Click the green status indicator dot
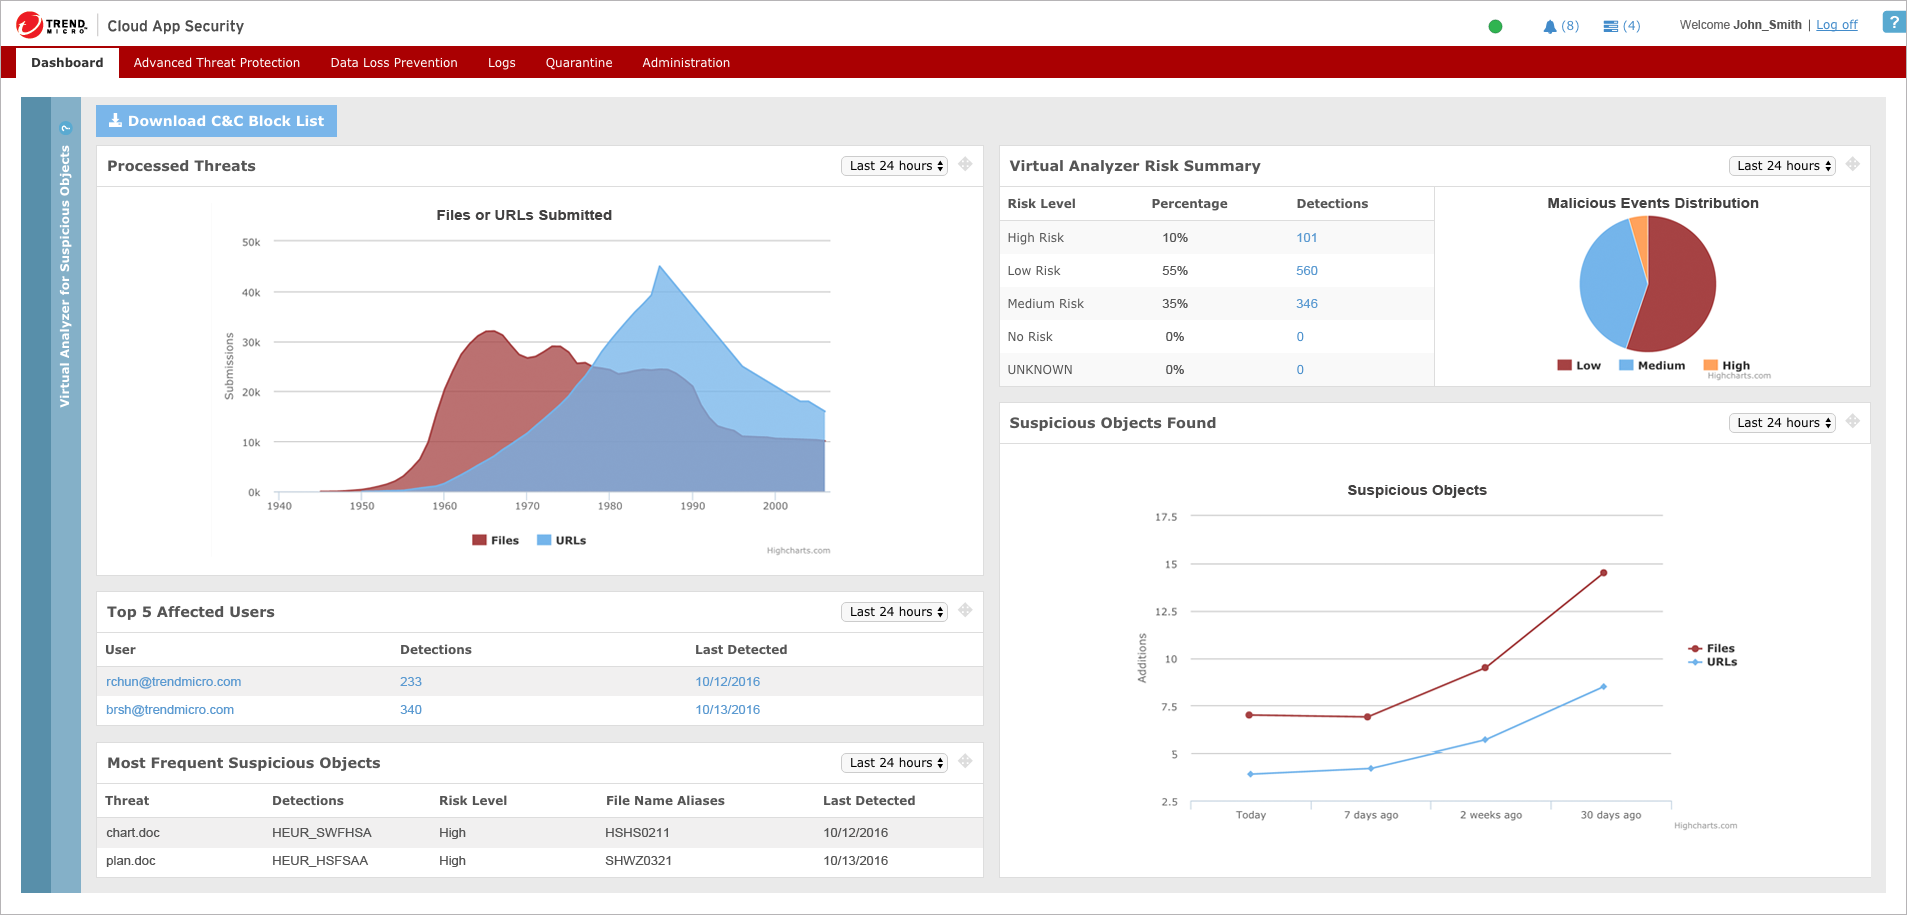This screenshot has width=1907, height=915. 1495,26
